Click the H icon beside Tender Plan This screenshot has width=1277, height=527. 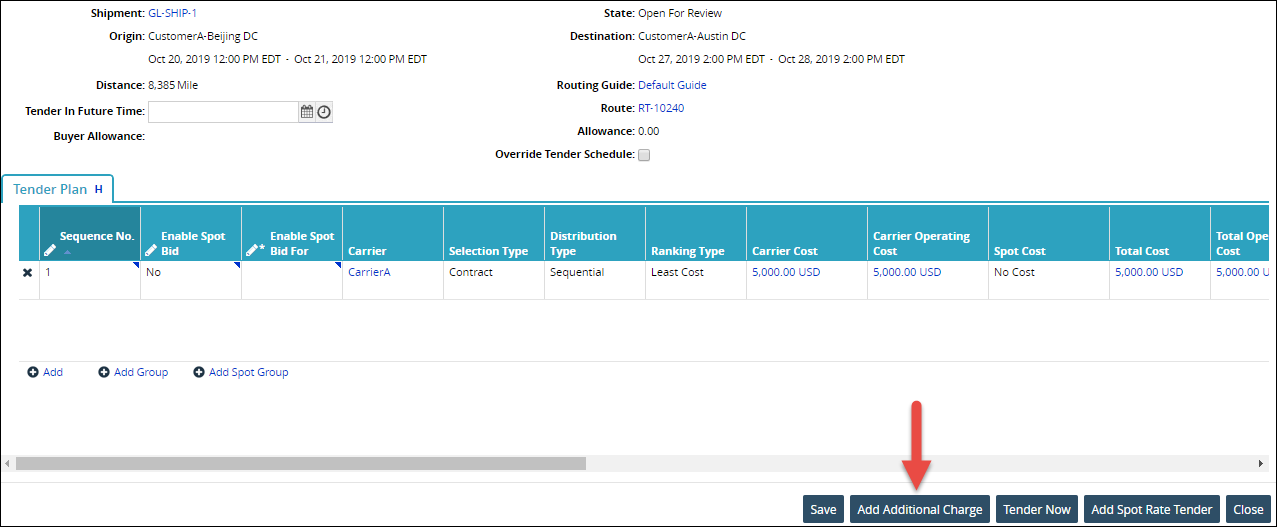99,189
